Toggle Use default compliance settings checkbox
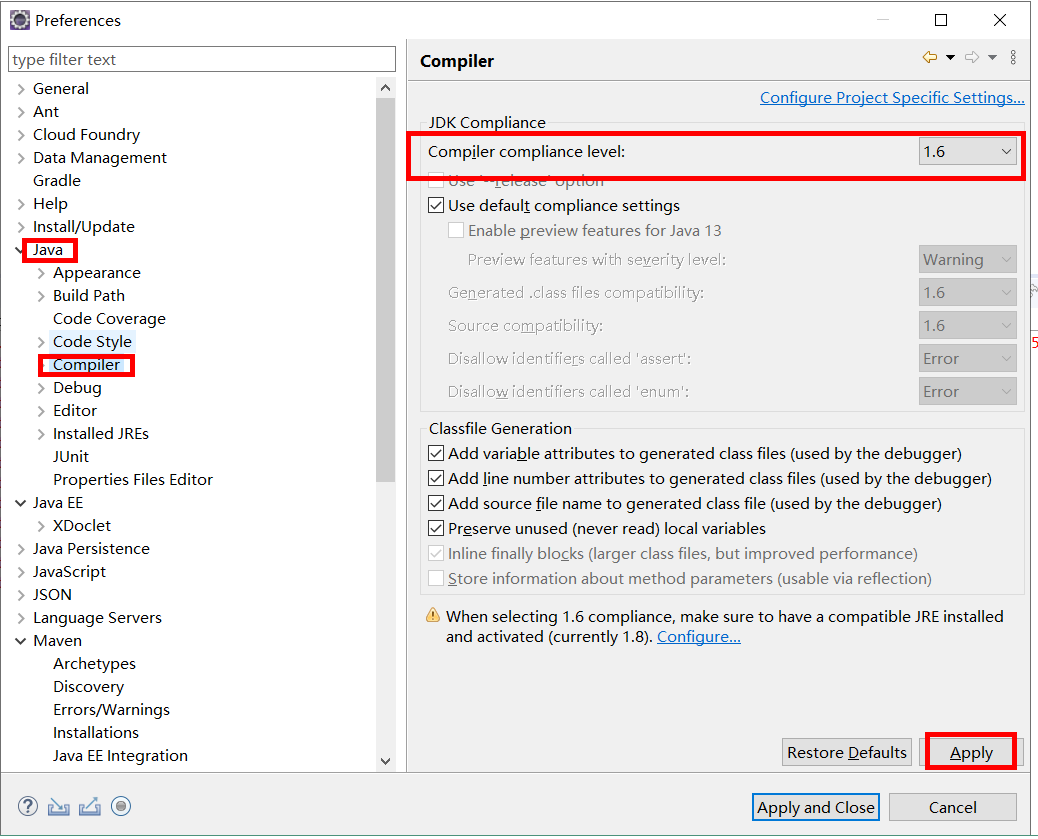Screen dimensions: 1038x839 436,205
